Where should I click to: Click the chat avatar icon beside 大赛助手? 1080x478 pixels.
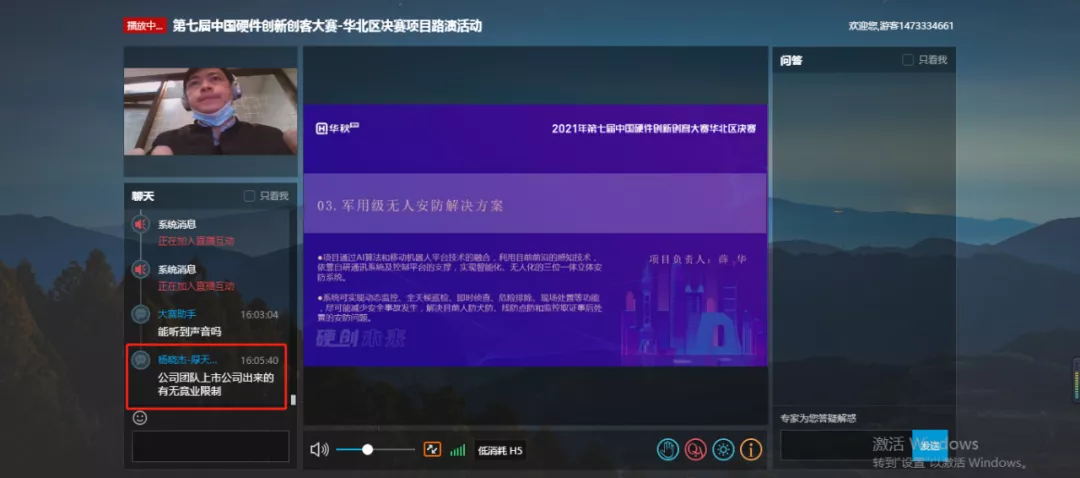pos(141,315)
